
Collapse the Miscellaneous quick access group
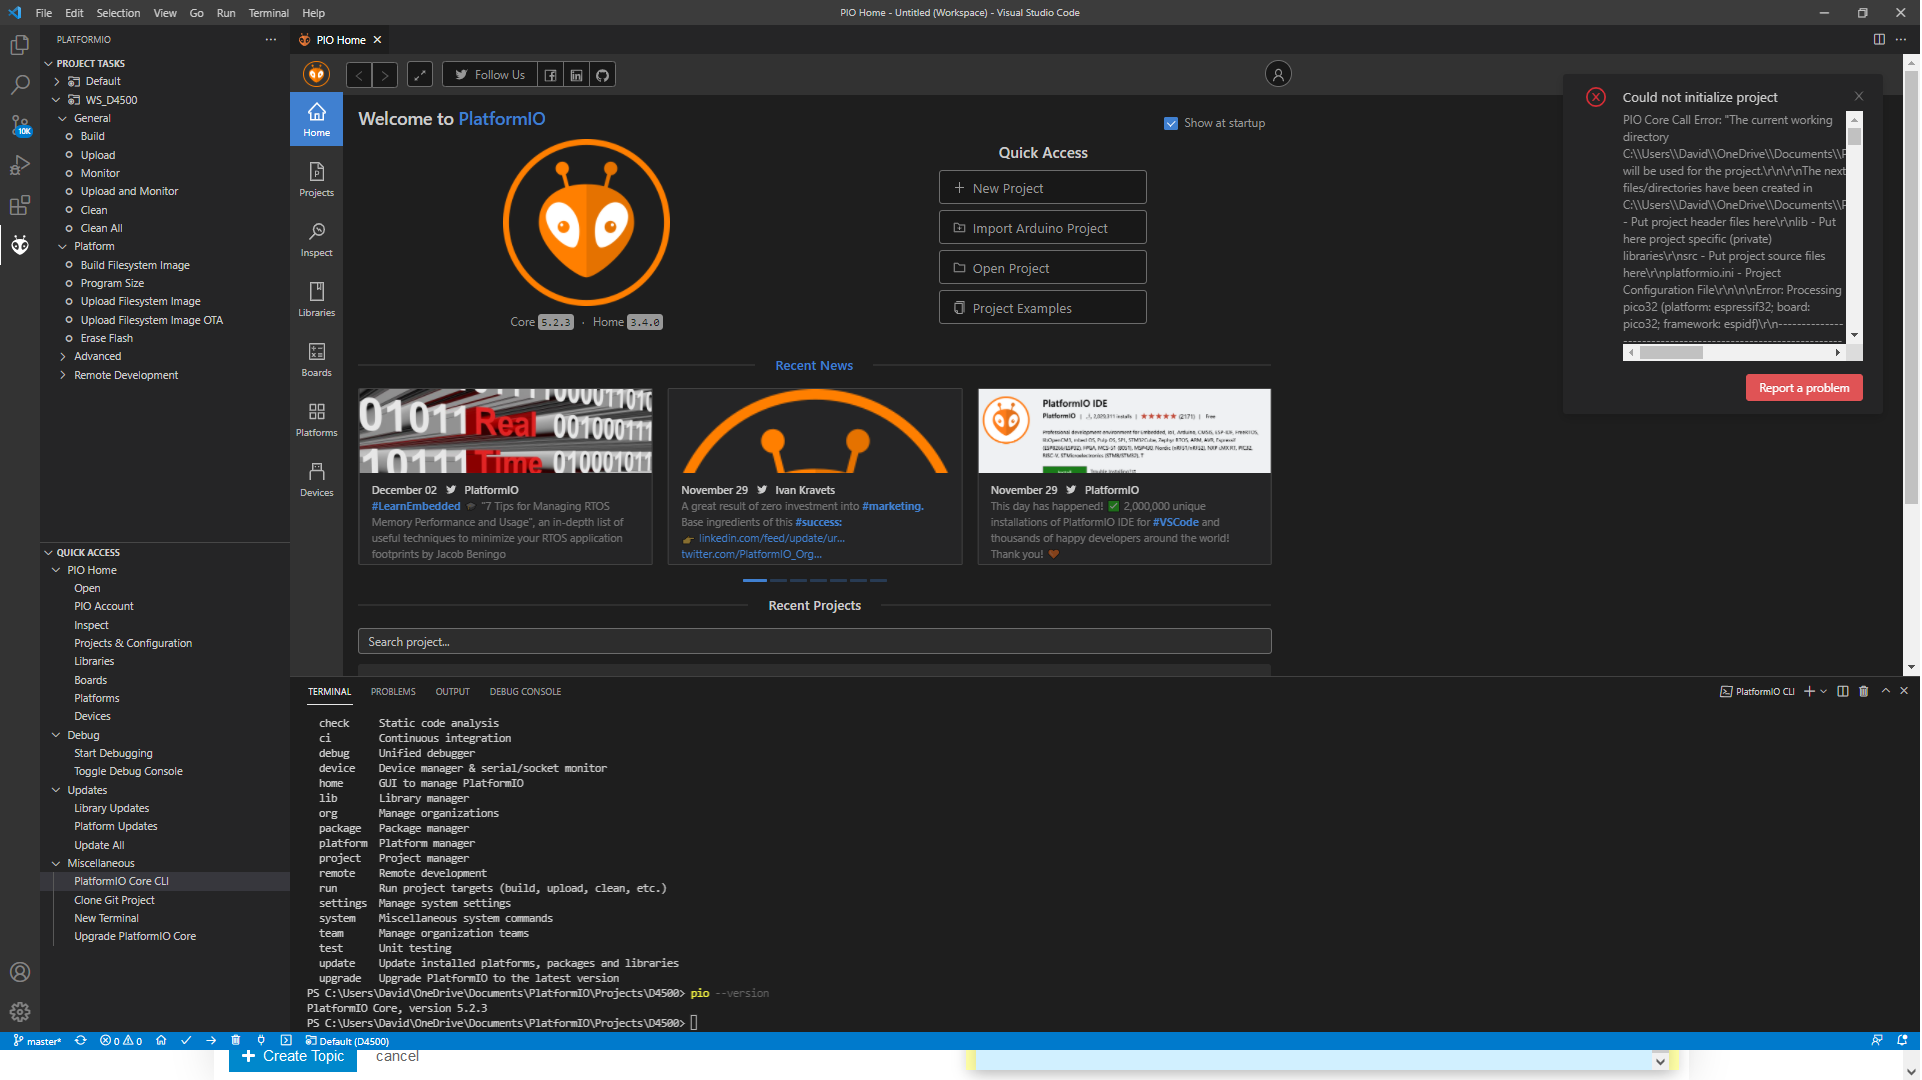(x=57, y=864)
